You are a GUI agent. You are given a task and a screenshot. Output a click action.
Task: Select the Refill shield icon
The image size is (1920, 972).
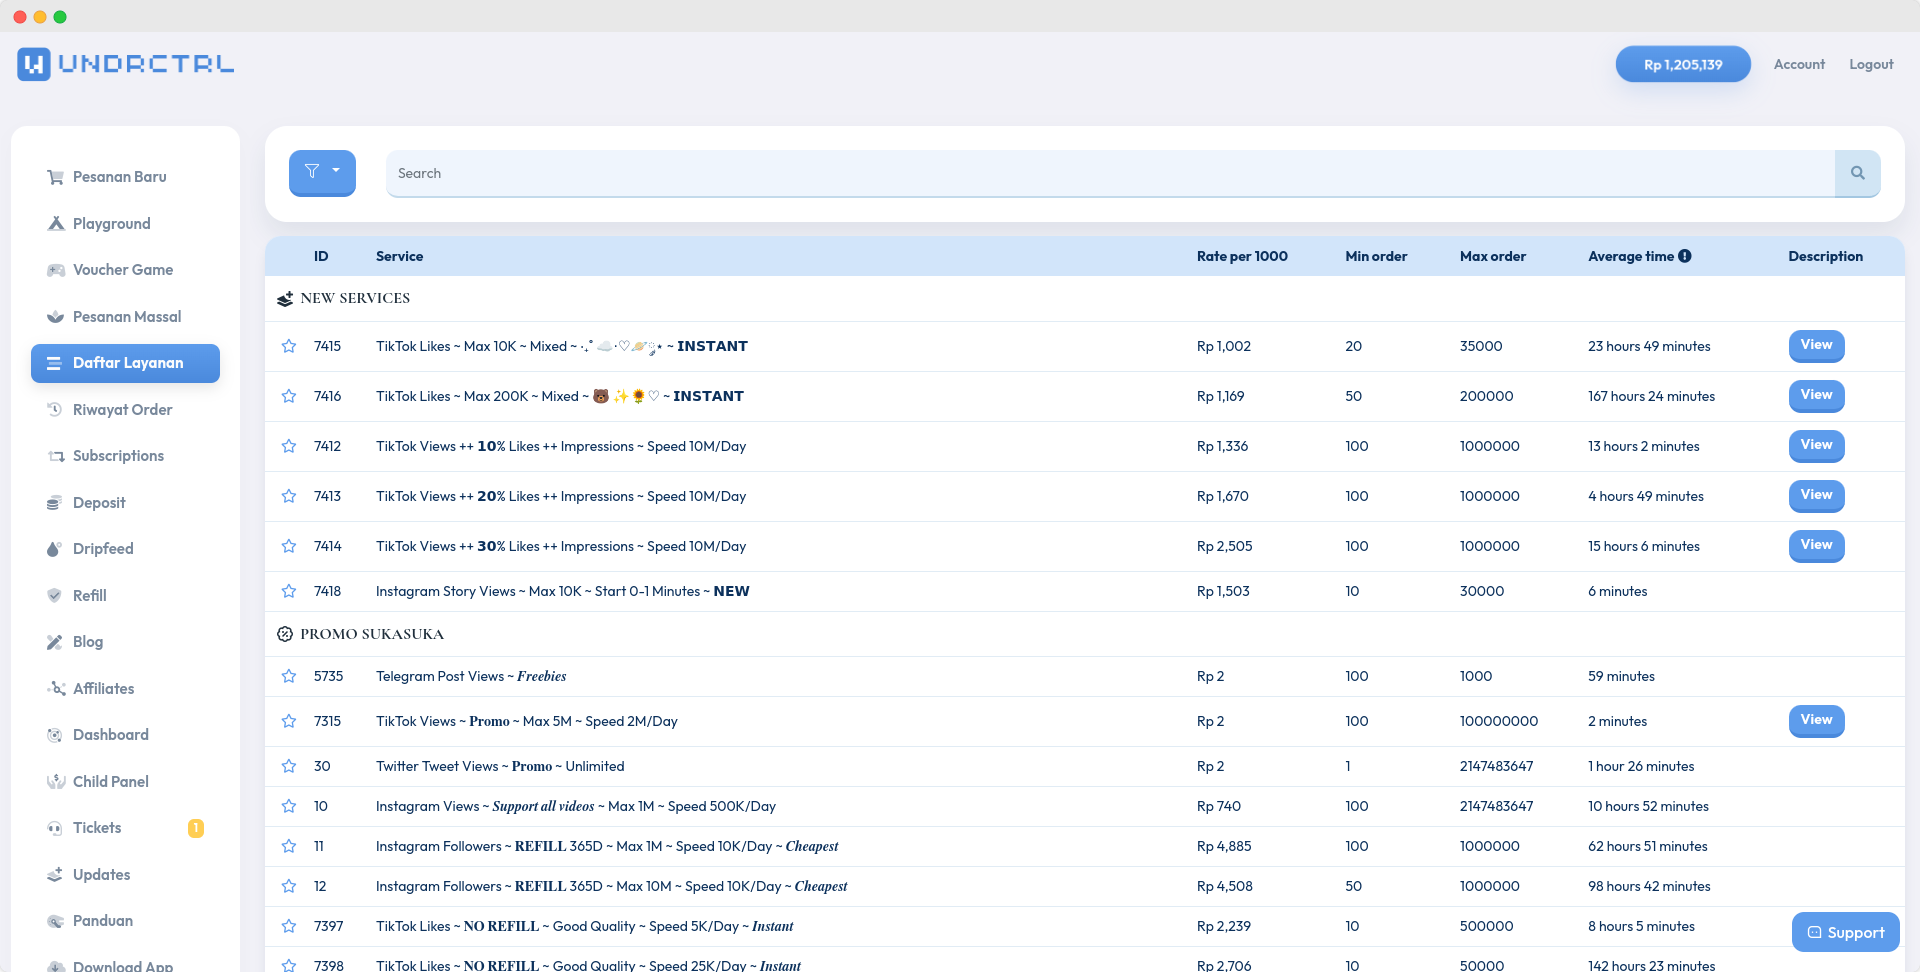55,595
